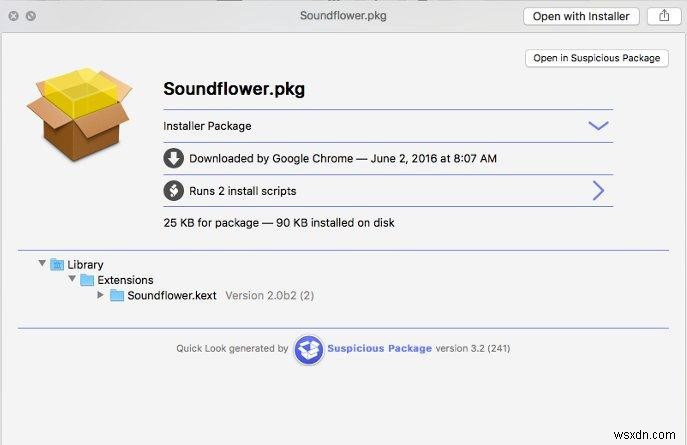Expand the Installer Package down chevron
687x445 pixels.
[x=598, y=126]
